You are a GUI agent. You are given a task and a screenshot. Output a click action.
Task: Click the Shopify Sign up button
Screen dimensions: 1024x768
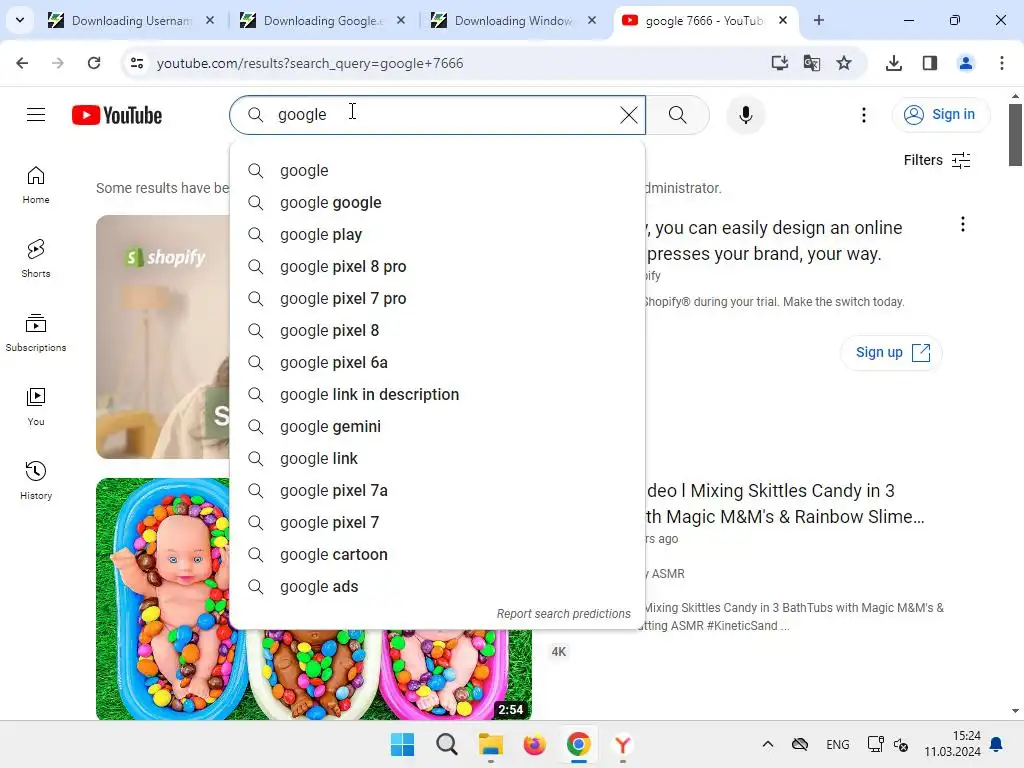(x=891, y=353)
